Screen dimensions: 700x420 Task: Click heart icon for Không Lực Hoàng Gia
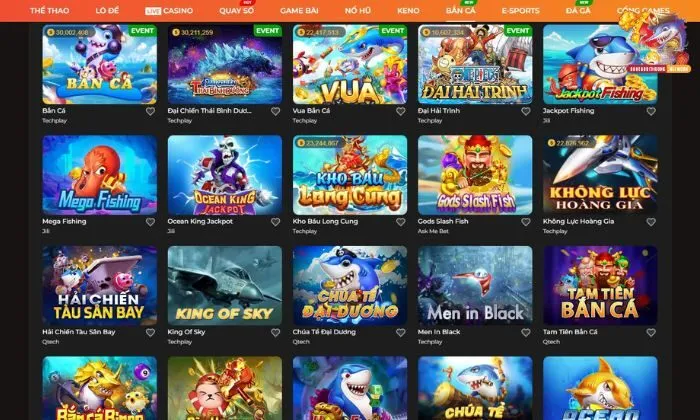pos(651,222)
